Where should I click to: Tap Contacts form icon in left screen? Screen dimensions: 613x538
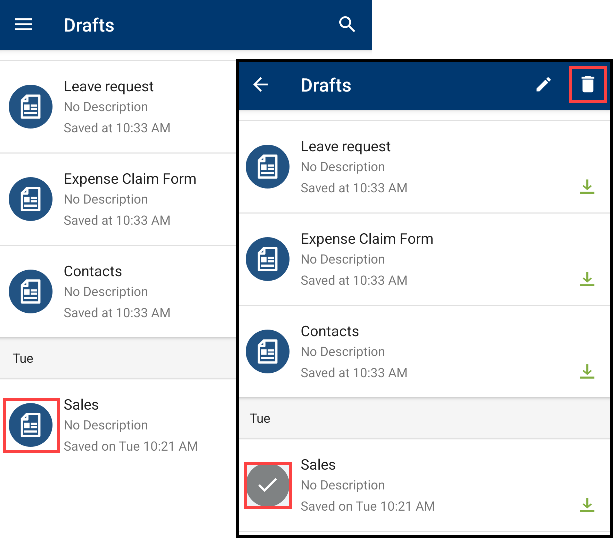[x=30, y=291]
